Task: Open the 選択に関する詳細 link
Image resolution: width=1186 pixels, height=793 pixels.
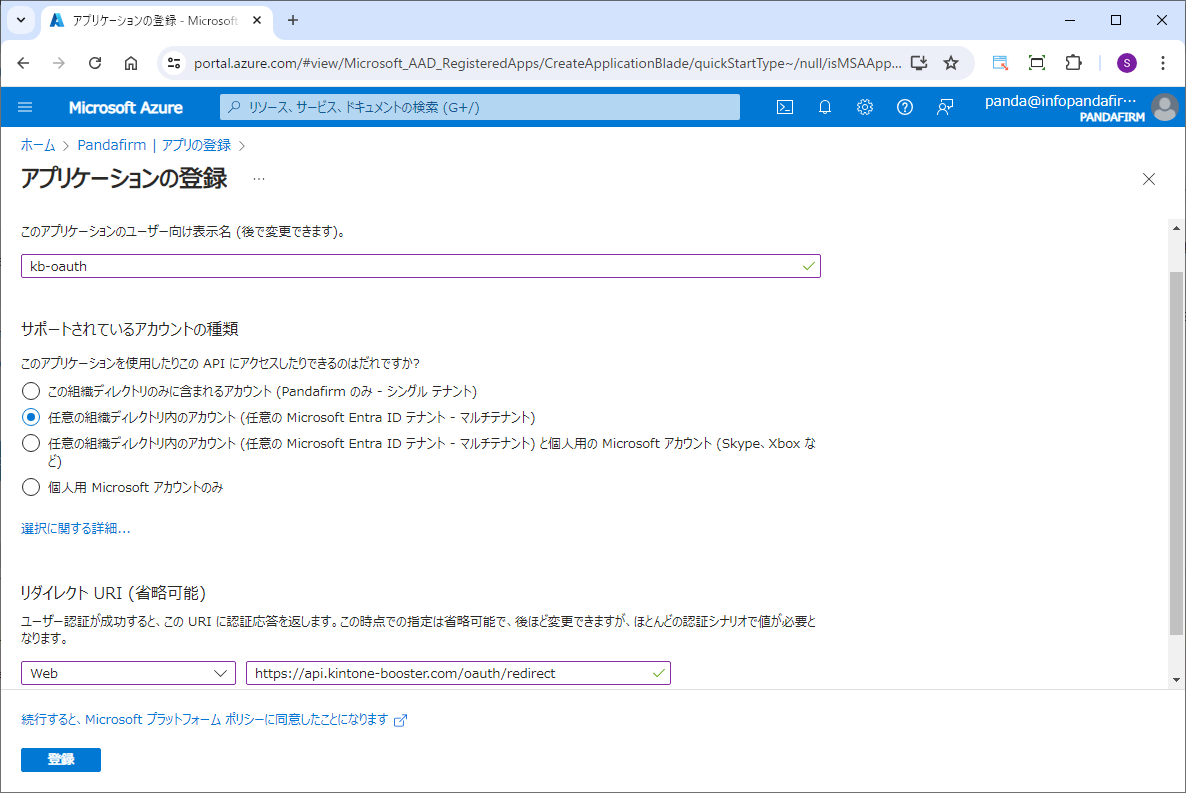Action: pyautogui.click(x=76, y=528)
